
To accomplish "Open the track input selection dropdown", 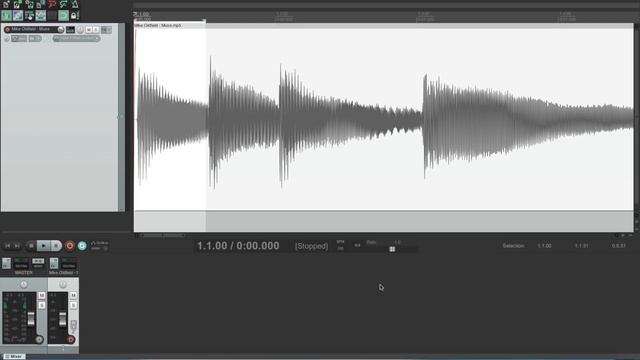I will tap(77, 38).
